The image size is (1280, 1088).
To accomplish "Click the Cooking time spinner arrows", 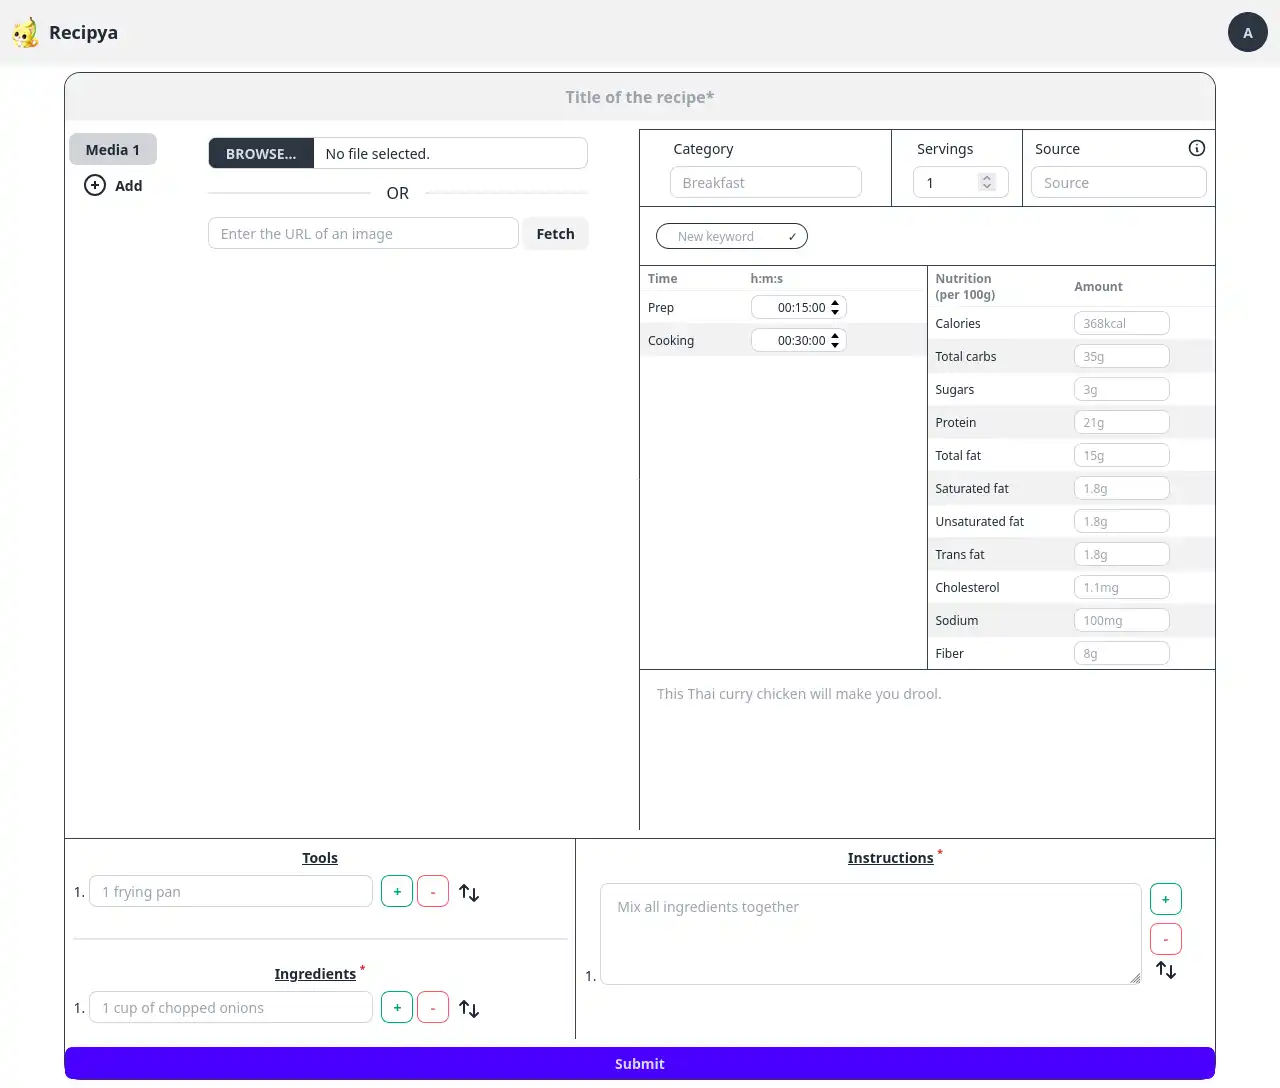I will (835, 341).
